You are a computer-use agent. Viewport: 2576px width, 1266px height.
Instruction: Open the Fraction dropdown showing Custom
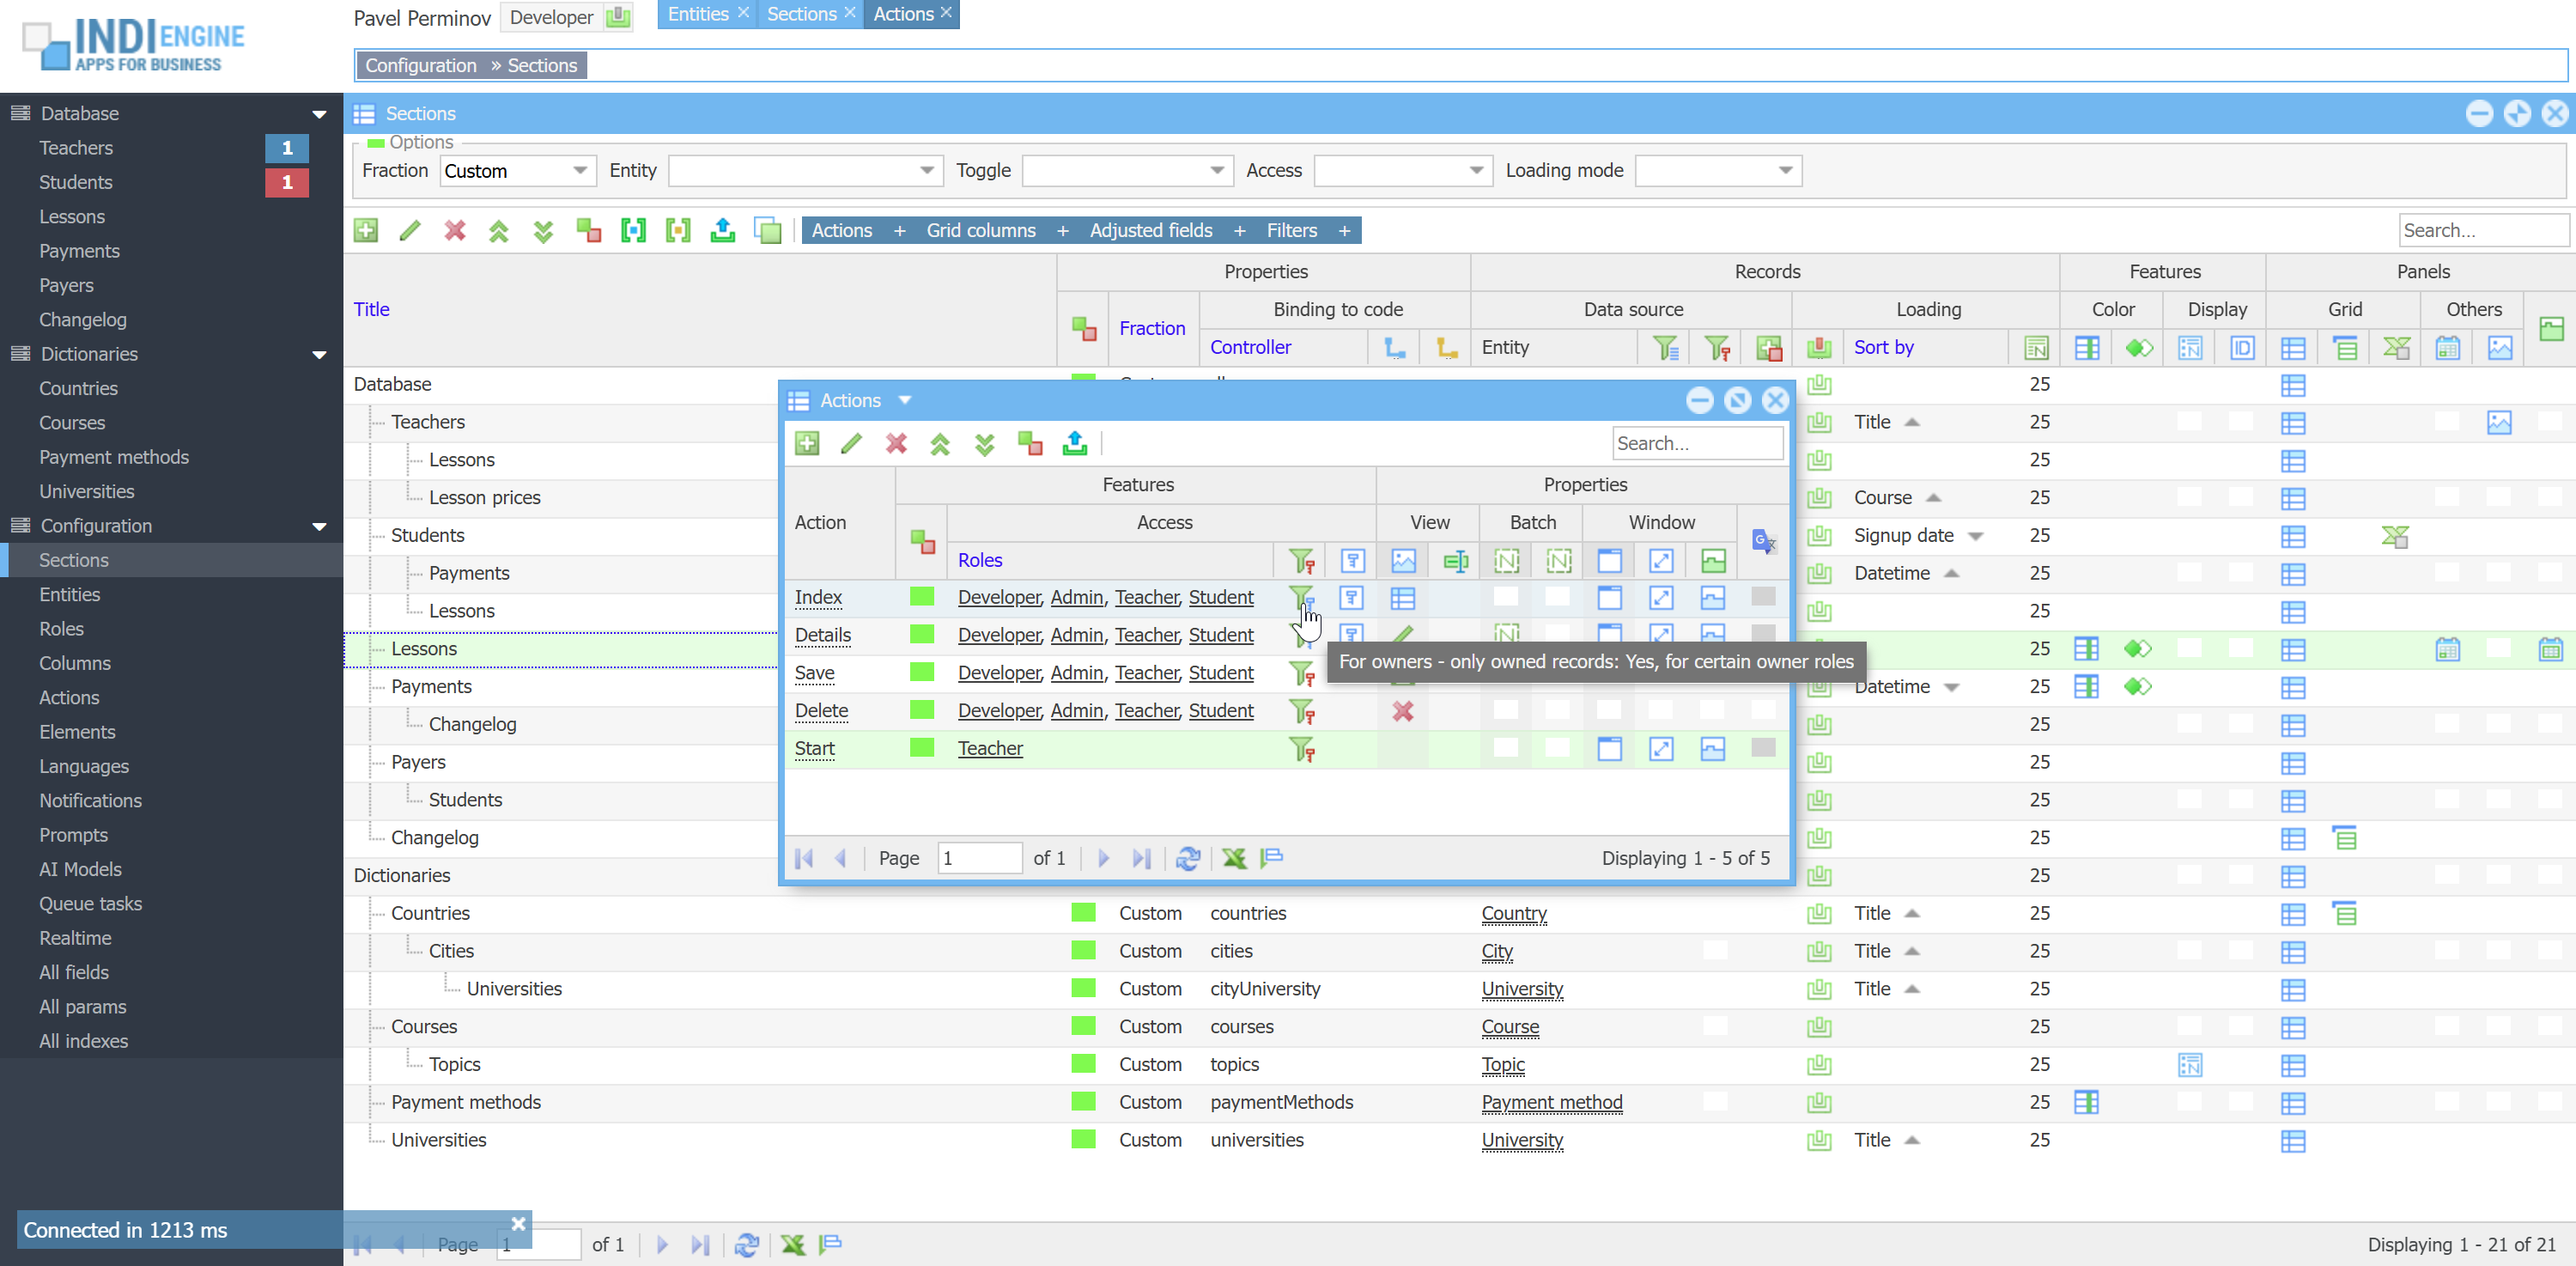(579, 171)
